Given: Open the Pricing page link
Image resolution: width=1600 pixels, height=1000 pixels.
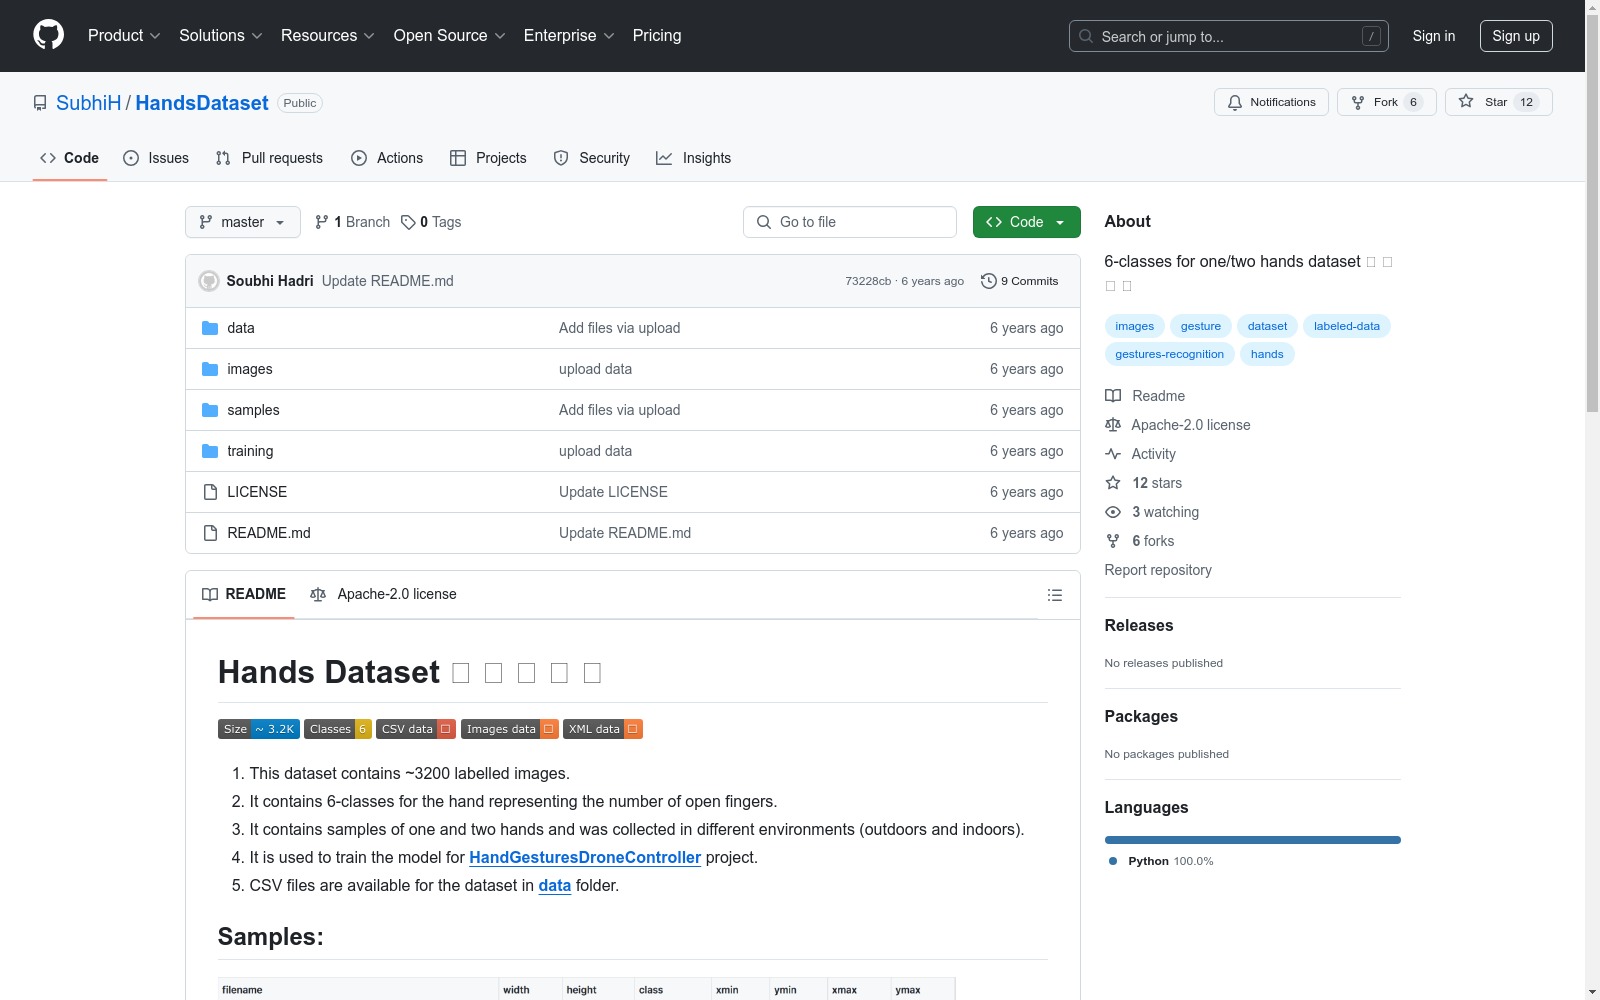Looking at the screenshot, I should pos(657,35).
